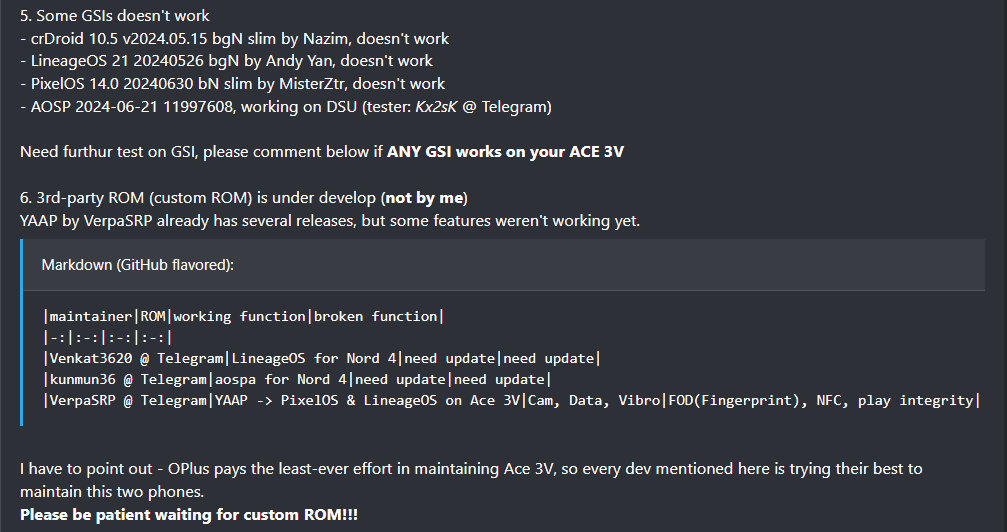Click the AOSP 2024-06-21 DSU line

pyautogui.click(x=286, y=107)
